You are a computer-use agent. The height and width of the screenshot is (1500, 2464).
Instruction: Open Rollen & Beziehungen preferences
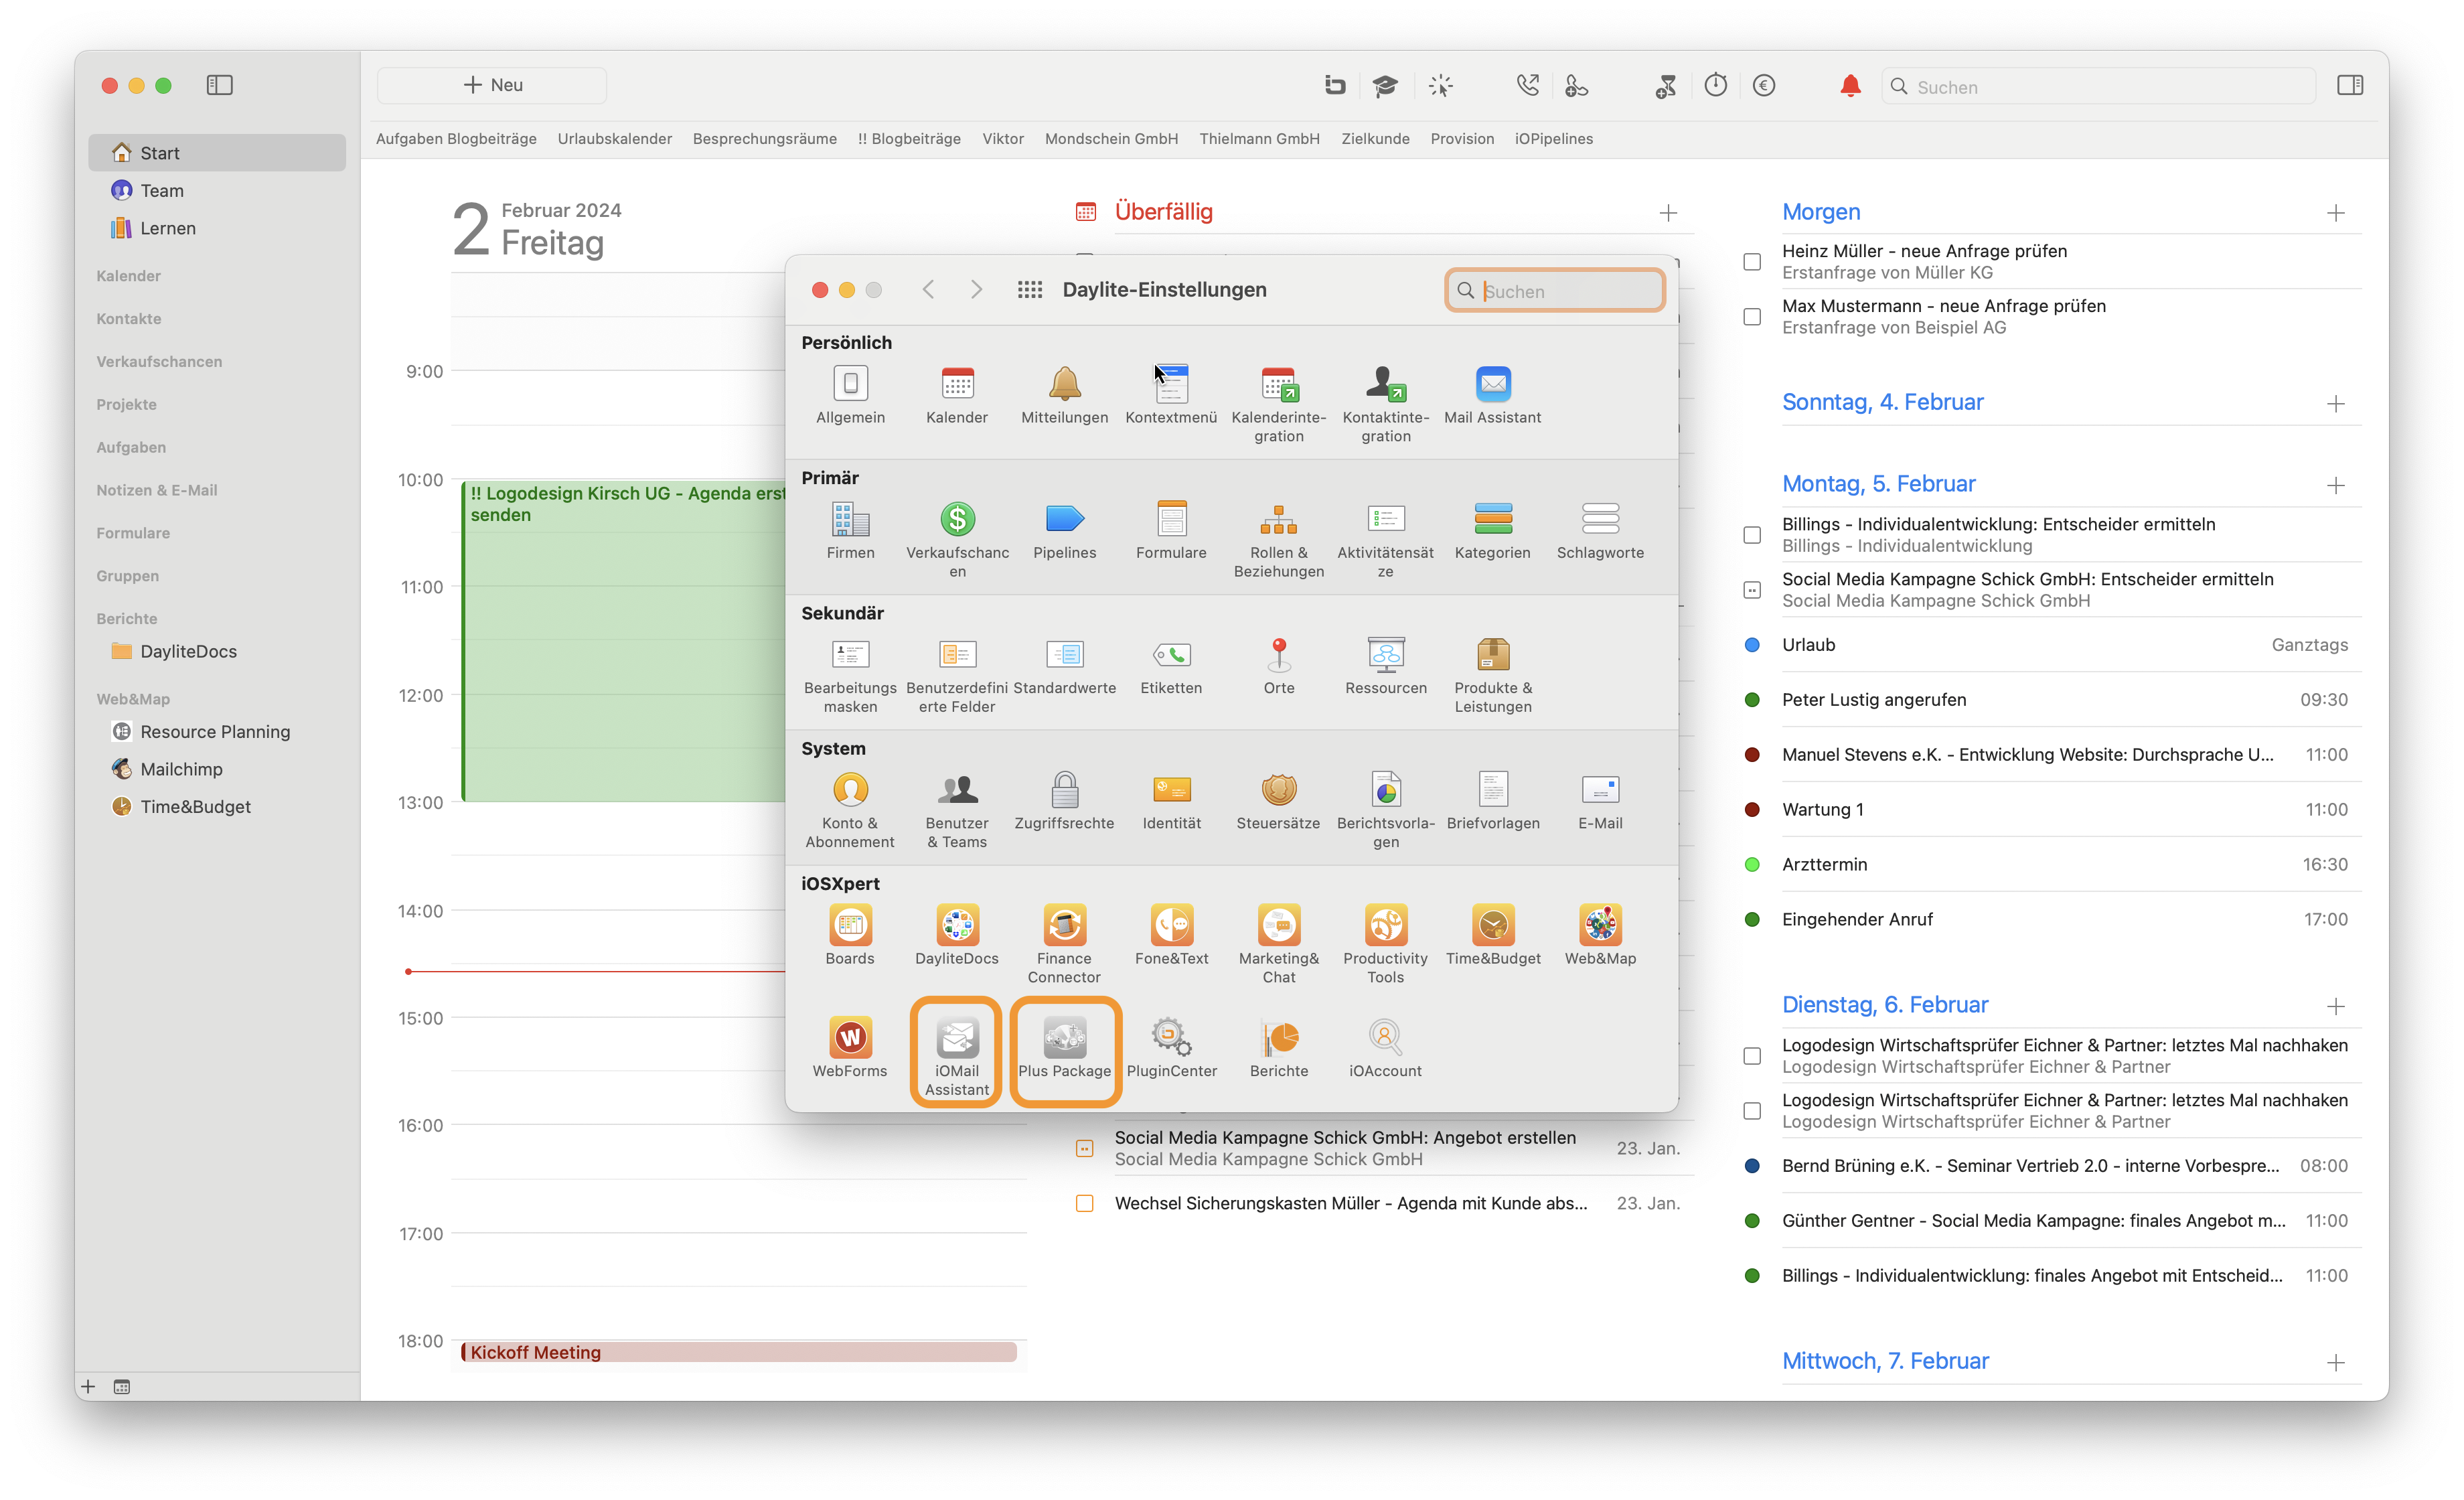click(x=1278, y=539)
